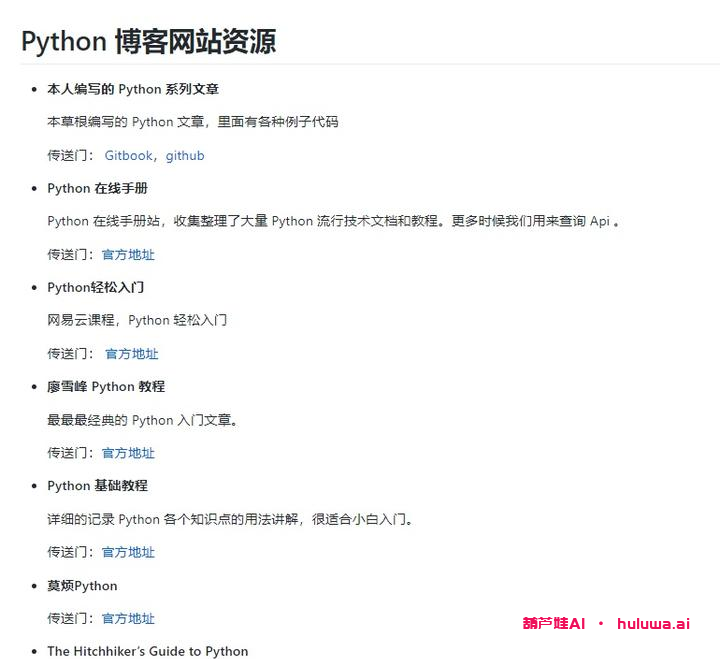
Task: Open 官方地址 link under 廖雪峰 Python 教程
Action: [x=128, y=453]
